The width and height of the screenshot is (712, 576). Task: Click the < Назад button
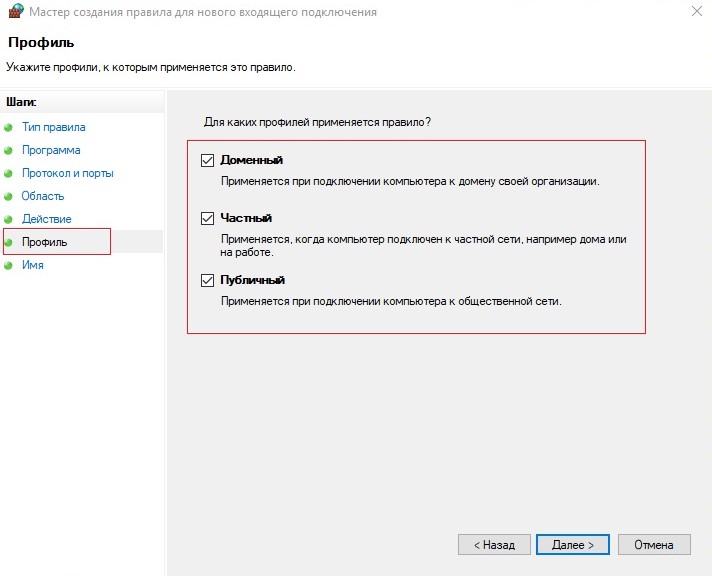[x=494, y=544]
